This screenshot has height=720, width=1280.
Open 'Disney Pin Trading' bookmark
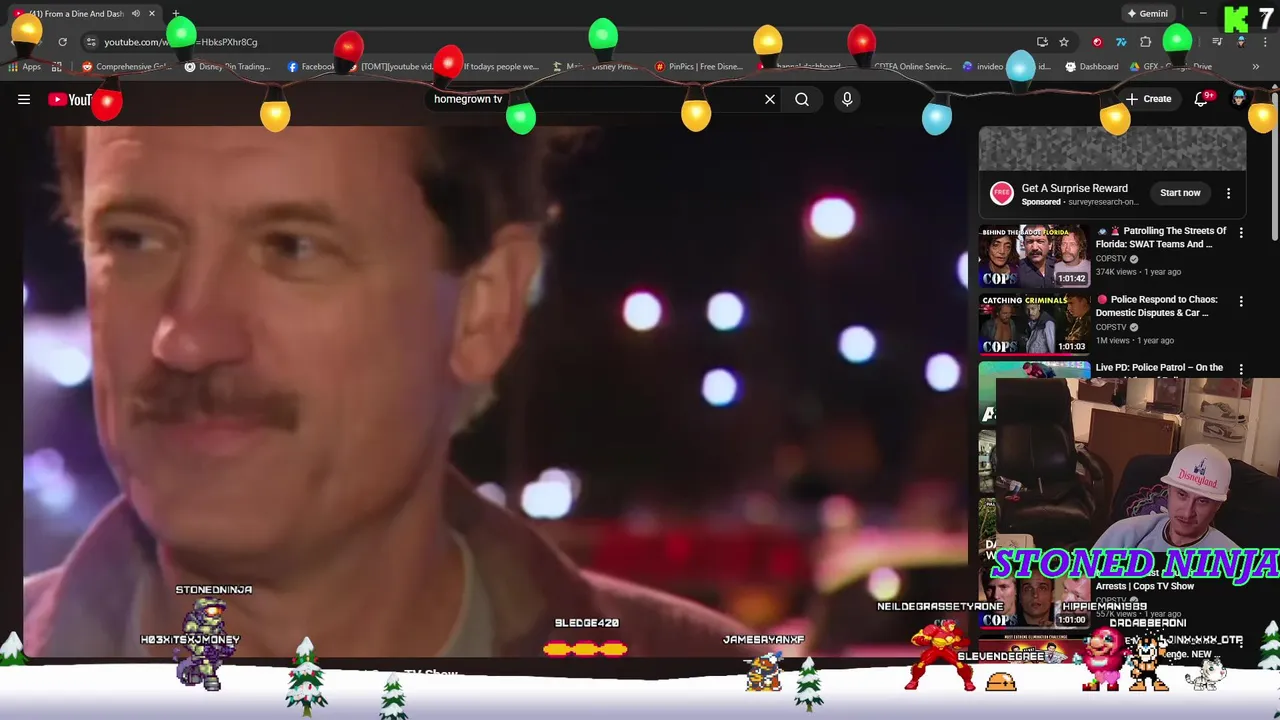pyautogui.click(x=227, y=67)
